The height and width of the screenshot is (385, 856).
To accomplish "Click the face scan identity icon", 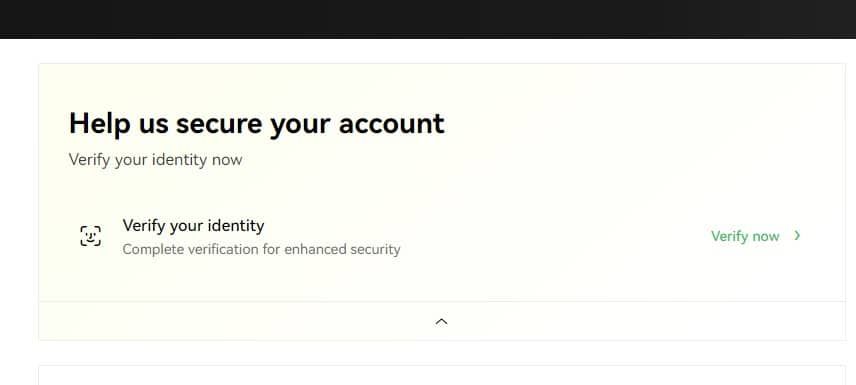I will 91,236.
